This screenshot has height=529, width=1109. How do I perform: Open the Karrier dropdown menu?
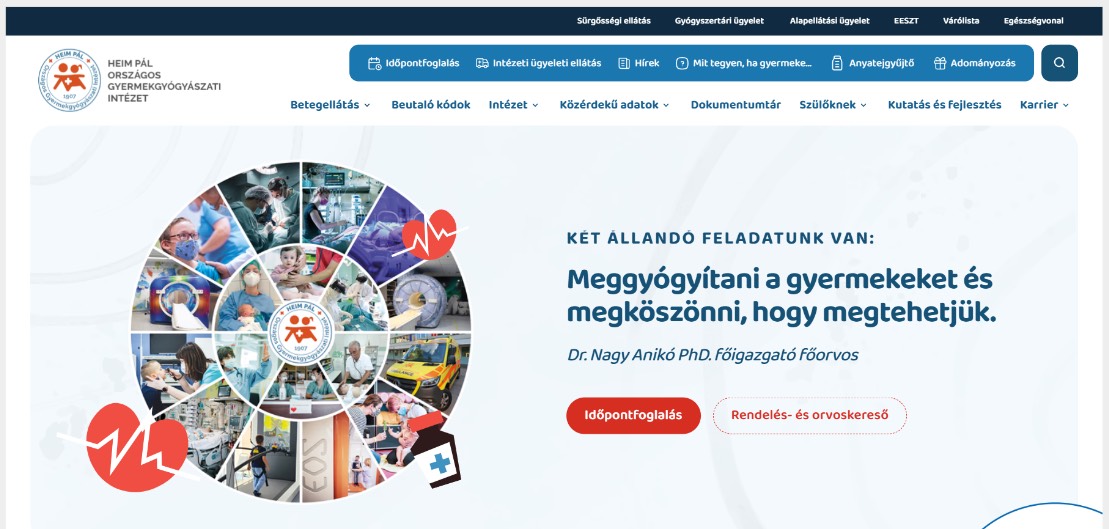[x=1045, y=105]
